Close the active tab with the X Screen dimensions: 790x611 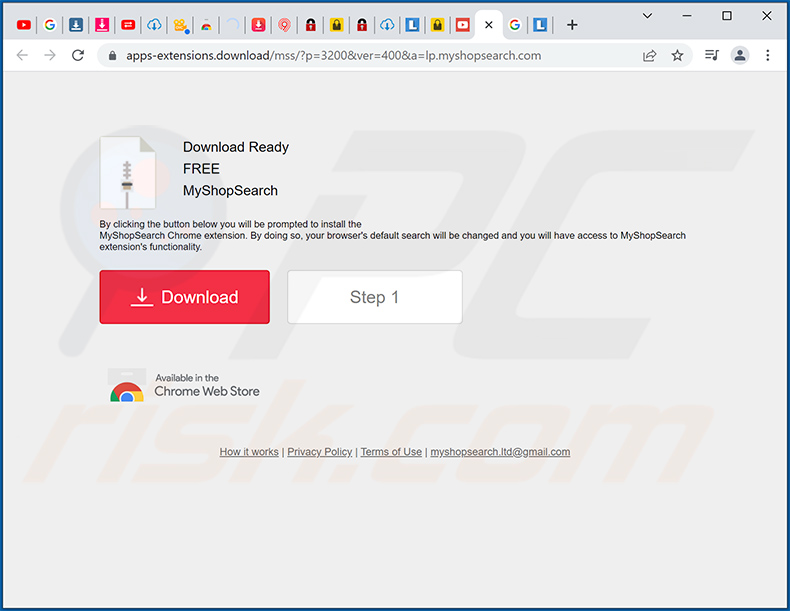pos(488,25)
